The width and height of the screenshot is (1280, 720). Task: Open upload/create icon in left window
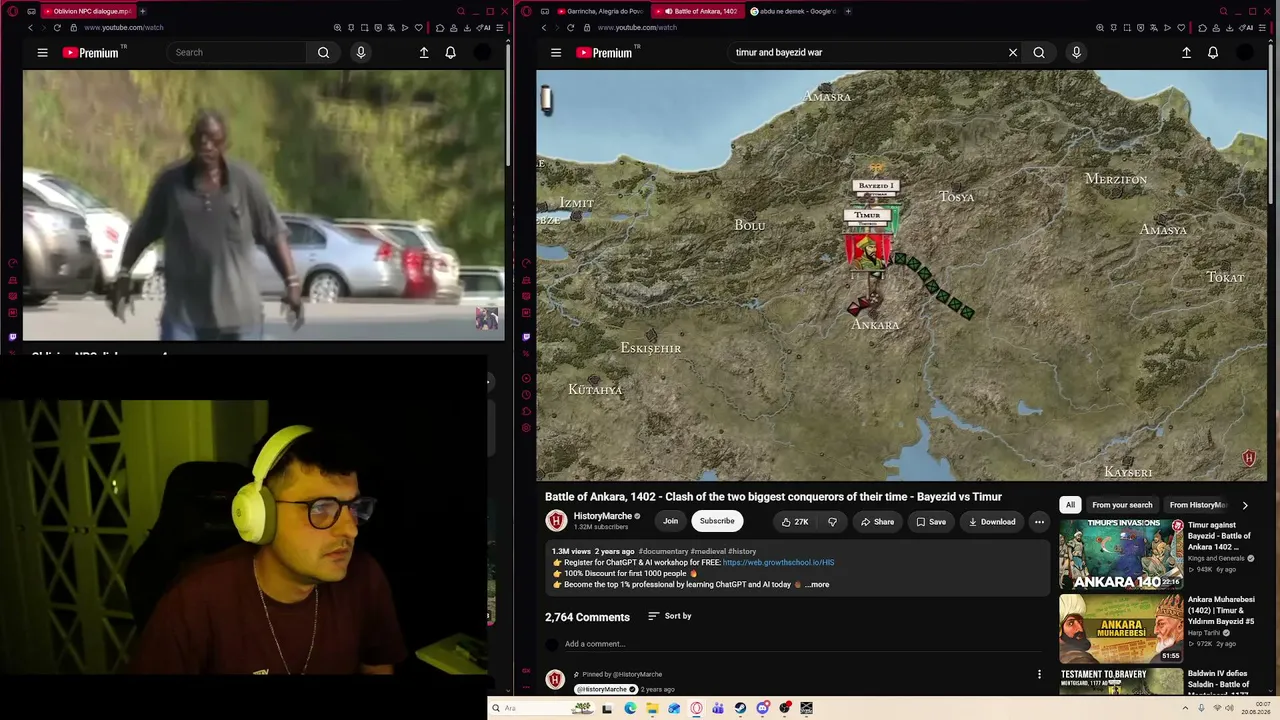click(424, 53)
